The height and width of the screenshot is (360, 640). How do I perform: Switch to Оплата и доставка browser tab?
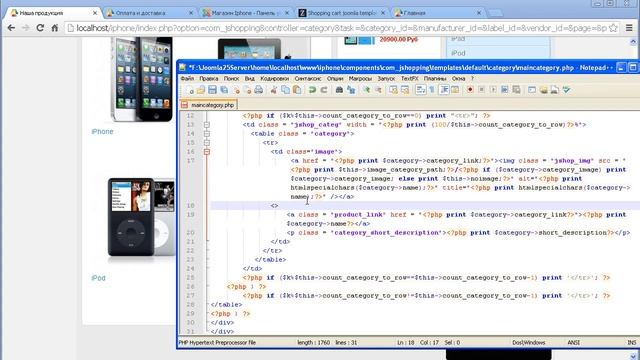pos(150,13)
